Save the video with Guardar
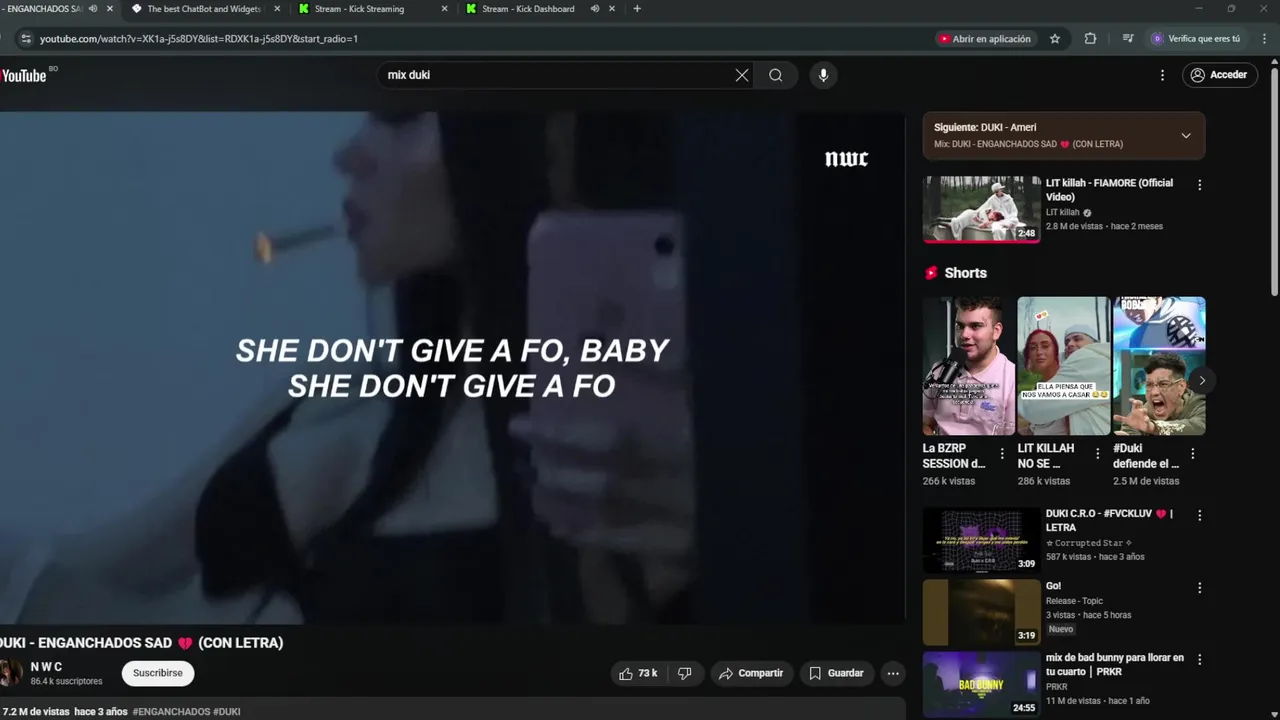The image size is (1280, 720). 836,673
